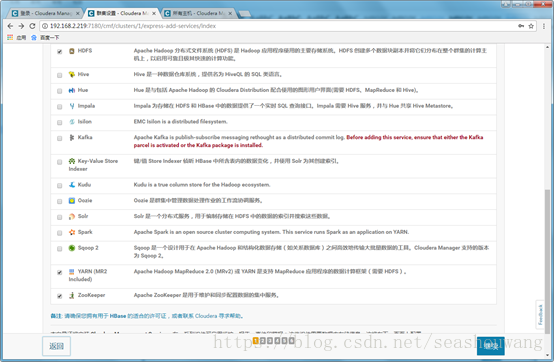Check the Oozie service checkbox
Screen dimensions: 554x362
pos(59,201)
